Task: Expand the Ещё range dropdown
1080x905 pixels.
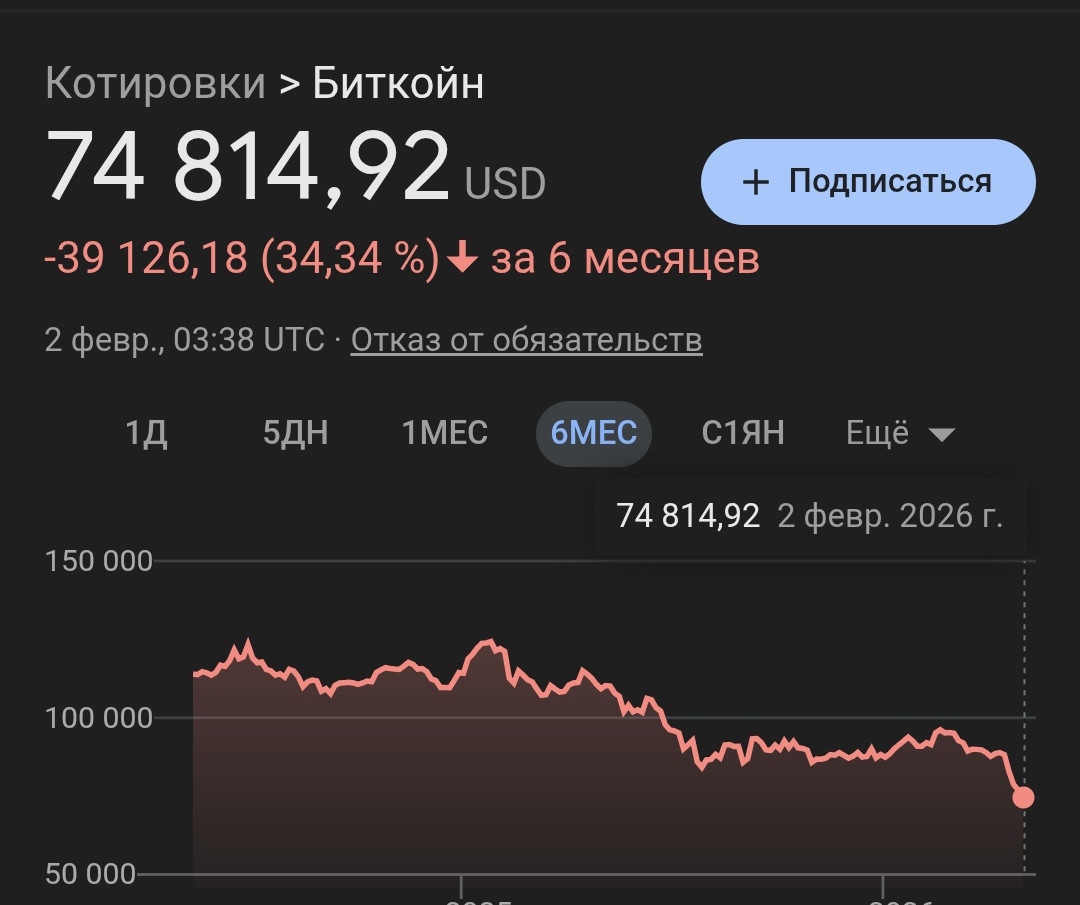Action: 900,433
